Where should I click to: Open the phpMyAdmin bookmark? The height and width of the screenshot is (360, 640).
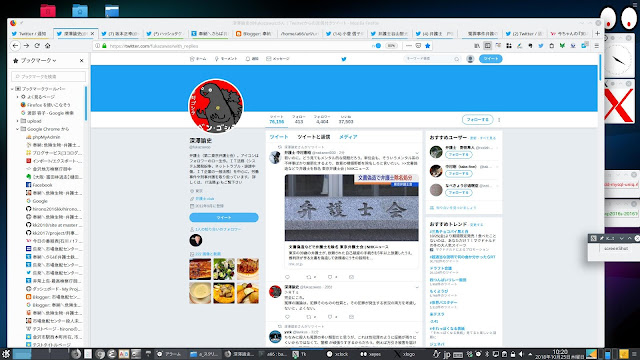coord(43,137)
